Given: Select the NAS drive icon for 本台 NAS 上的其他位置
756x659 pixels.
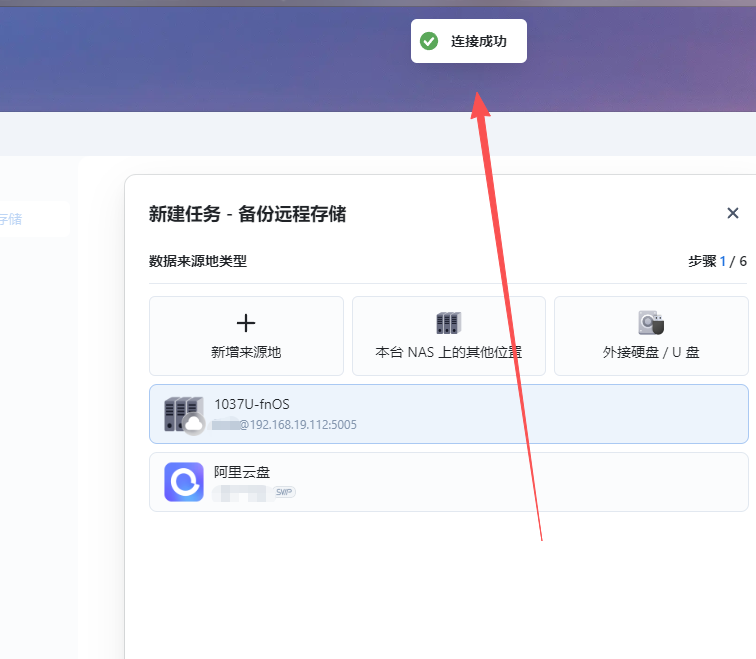Looking at the screenshot, I should point(449,323).
